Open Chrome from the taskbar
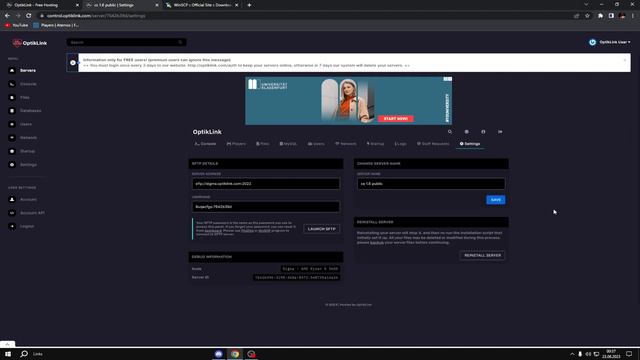 point(235,354)
